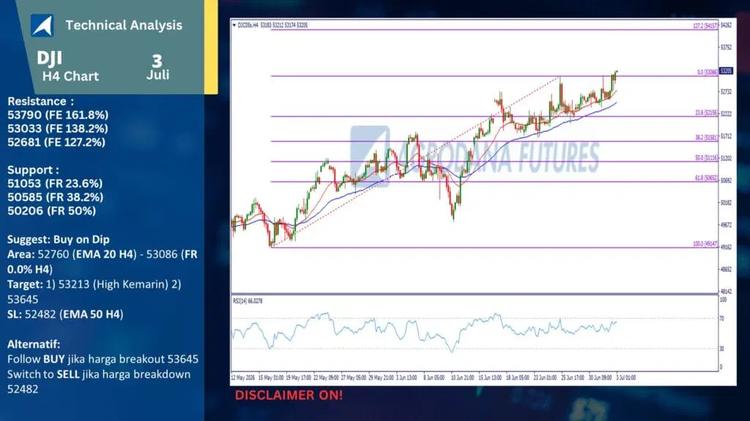Screen dimensions: 750x421
Task: Select the 23.6 Fibonacci retracement label
Action: coord(706,113)
